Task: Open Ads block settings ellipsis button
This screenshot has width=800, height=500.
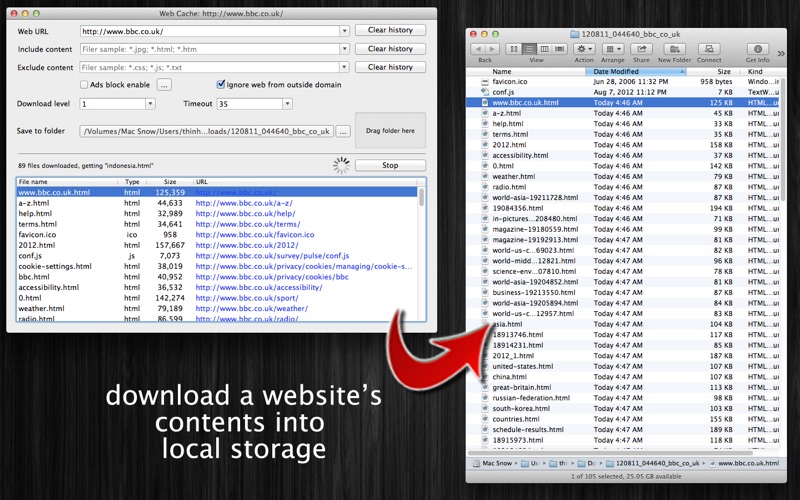Action: point(164,85)
